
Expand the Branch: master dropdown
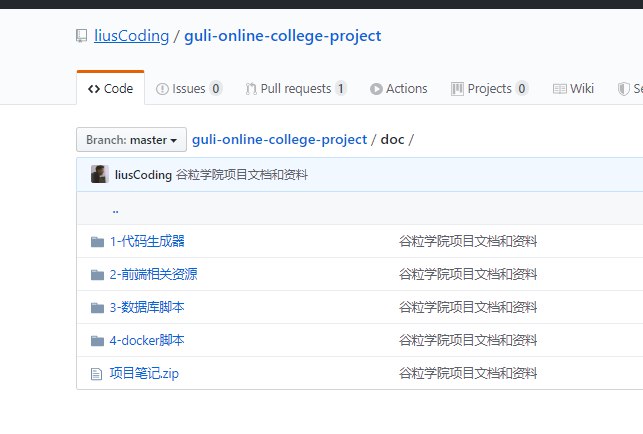point(132,140)
